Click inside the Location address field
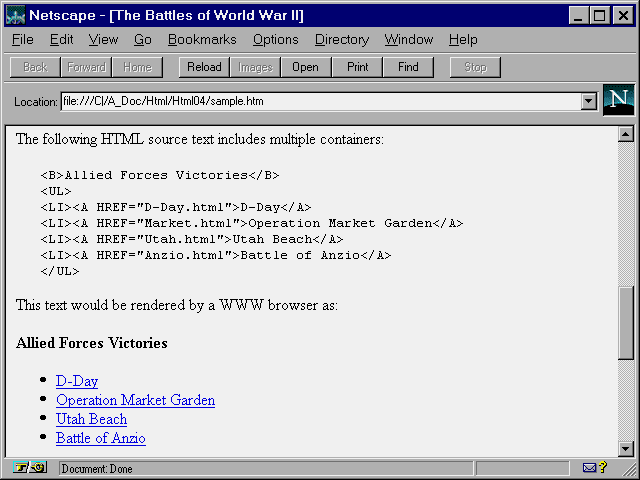Screen dimensions: 640x480 pos(320,102)
